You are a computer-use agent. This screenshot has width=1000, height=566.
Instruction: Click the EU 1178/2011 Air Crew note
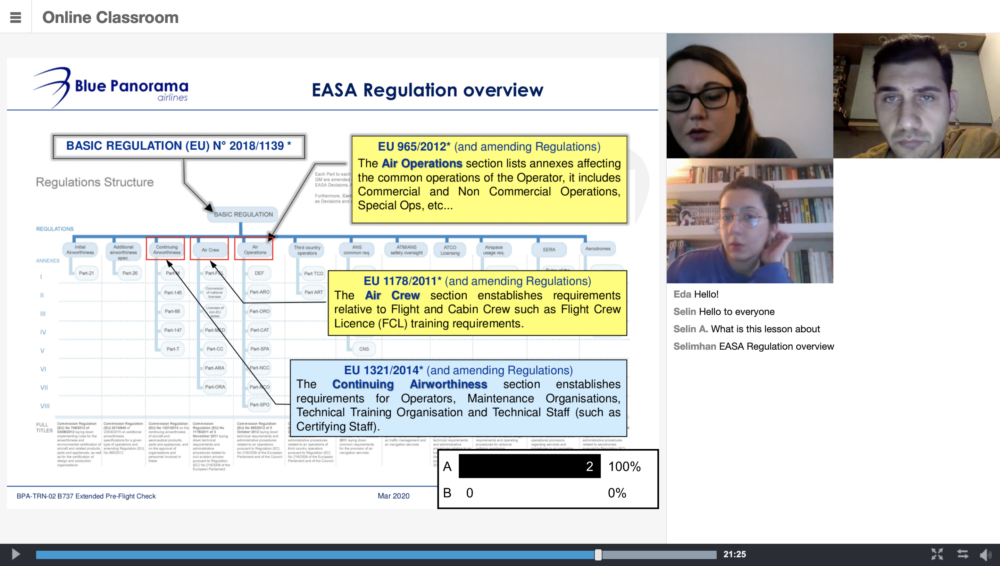click(477, 303)
